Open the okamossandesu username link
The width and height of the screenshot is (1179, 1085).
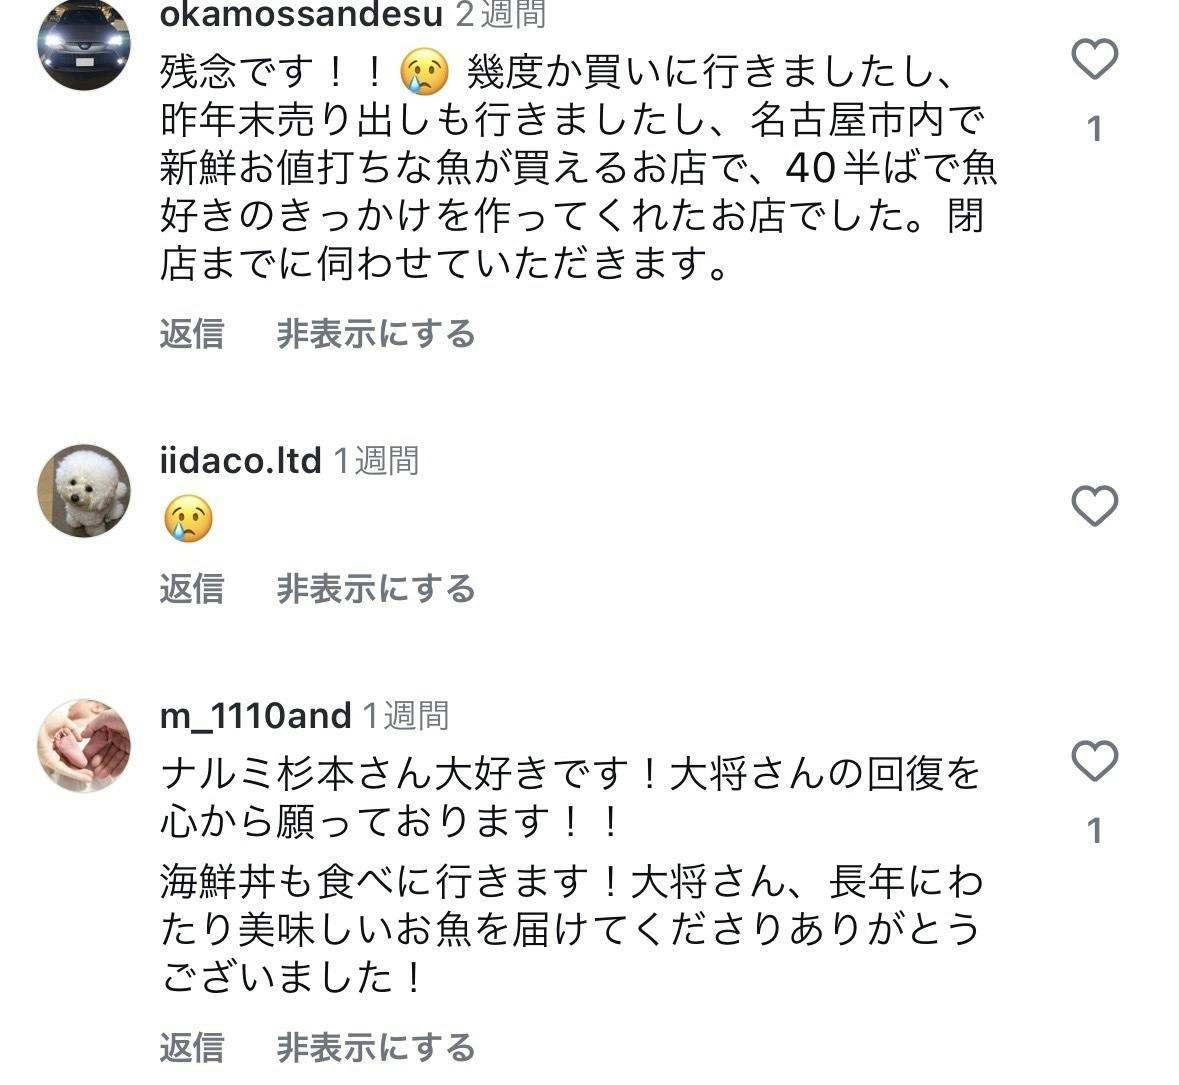pyautogui.click(x=301, y=14)
